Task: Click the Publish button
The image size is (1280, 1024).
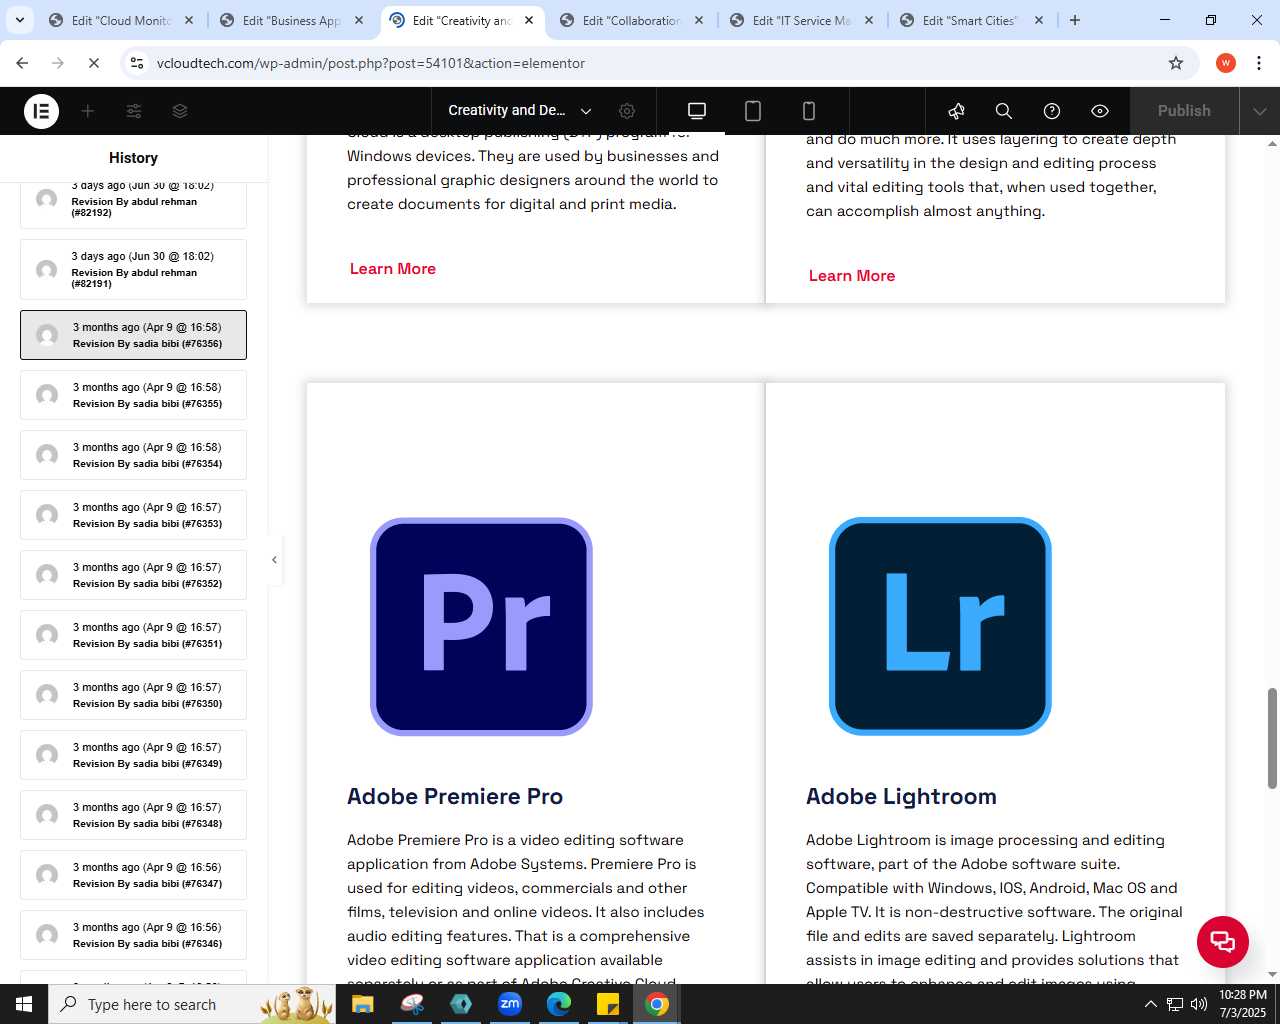Action: [1184, 111]
